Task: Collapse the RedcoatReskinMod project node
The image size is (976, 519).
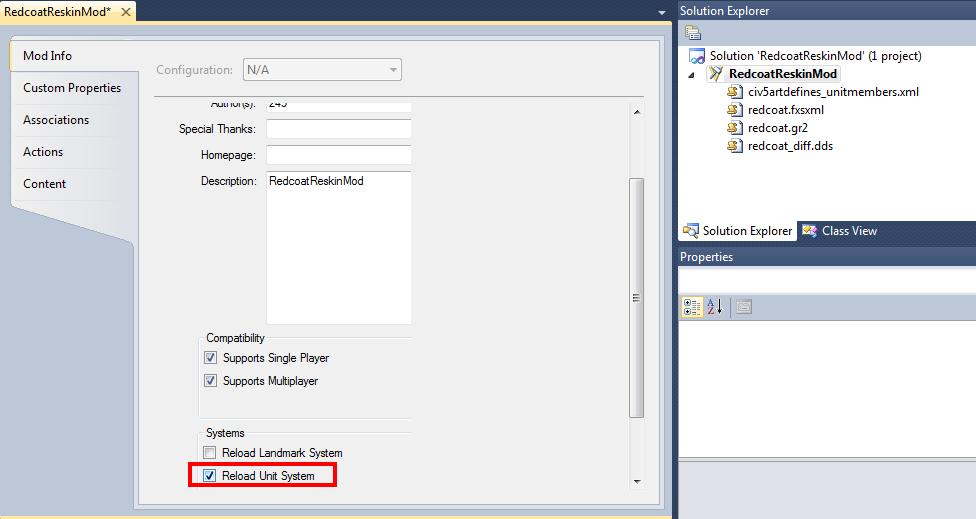Action: point(692,75)
